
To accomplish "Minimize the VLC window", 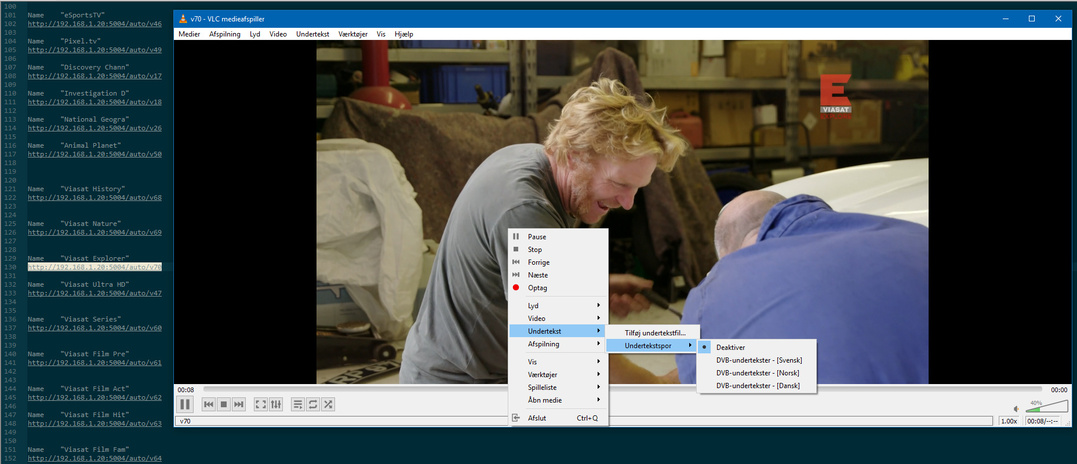I will [1005, 19].
